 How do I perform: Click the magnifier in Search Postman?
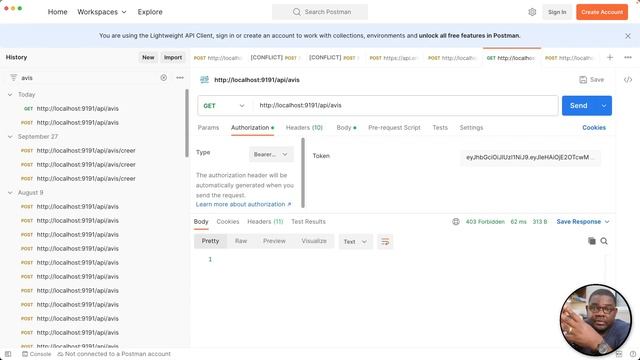[x=297, y=12]
